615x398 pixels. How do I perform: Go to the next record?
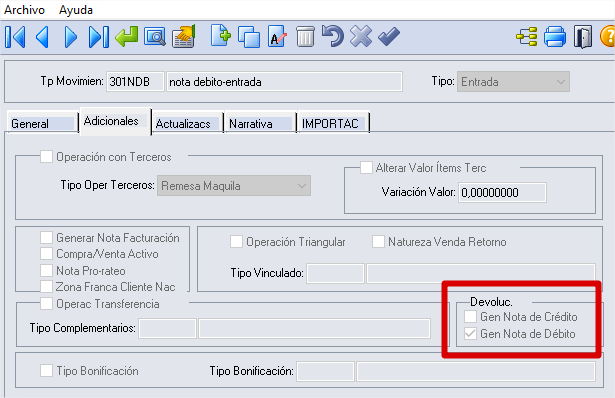pos(71,37)
